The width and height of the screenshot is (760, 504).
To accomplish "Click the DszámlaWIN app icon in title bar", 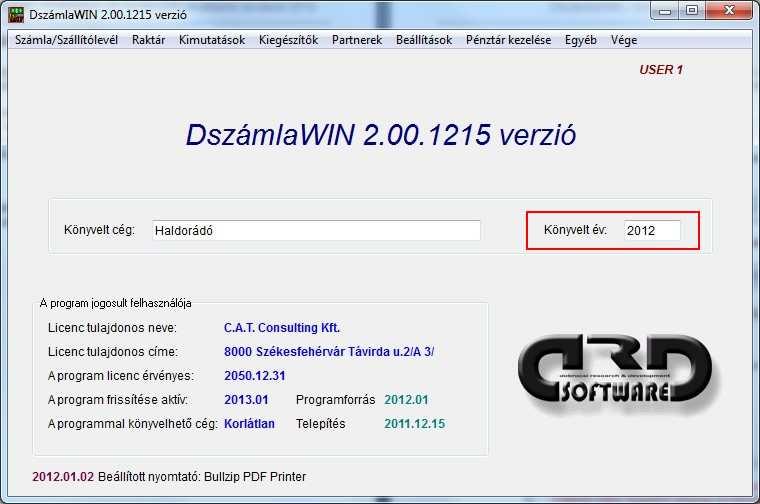I will coord(16,15).
